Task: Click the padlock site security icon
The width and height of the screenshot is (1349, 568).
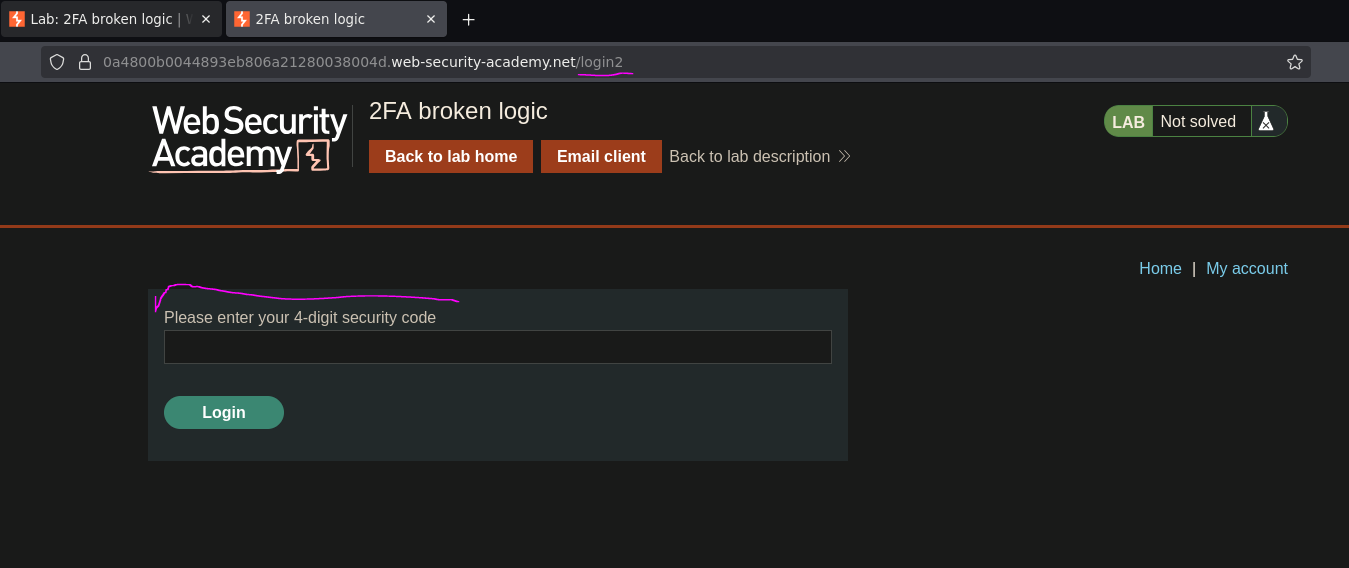Action: pyautogui.click(x=85, y=62)
